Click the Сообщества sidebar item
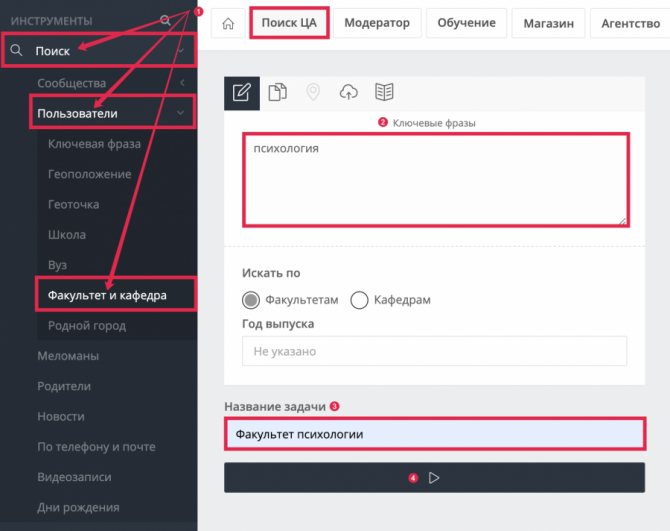 tap(71, 83)
